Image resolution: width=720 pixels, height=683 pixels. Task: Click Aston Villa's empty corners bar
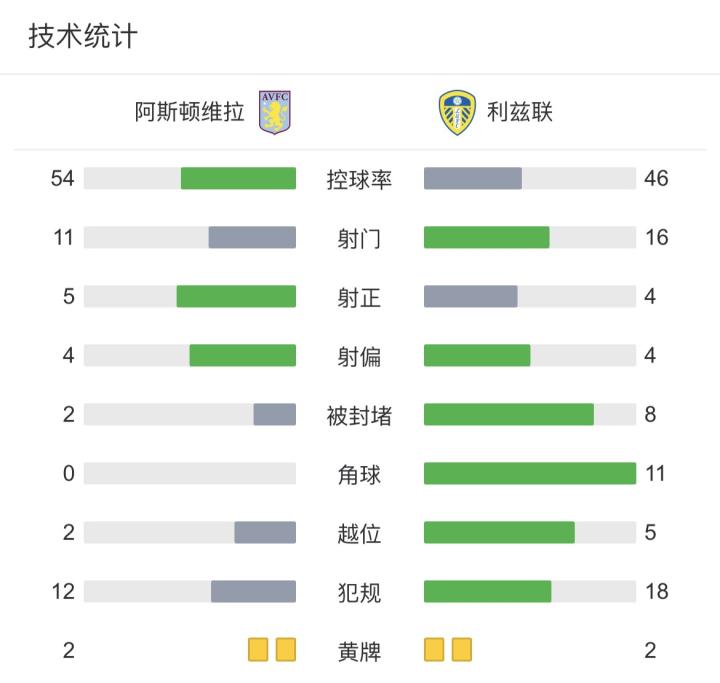[x=190, y=473]
